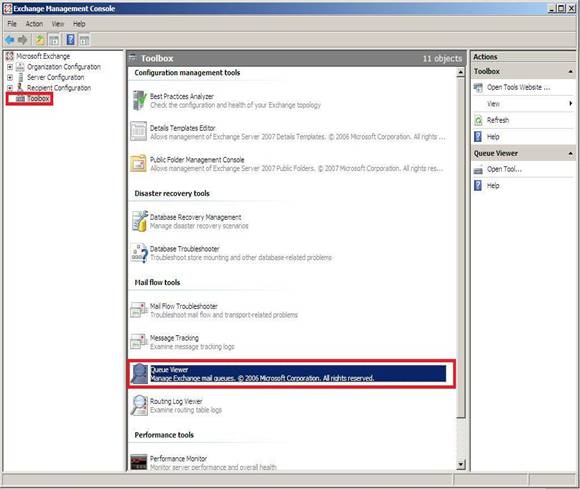Toggle the console tree pane toolbar icon
The width and height of the screenshot is (580, 489).
click(54, 40)
